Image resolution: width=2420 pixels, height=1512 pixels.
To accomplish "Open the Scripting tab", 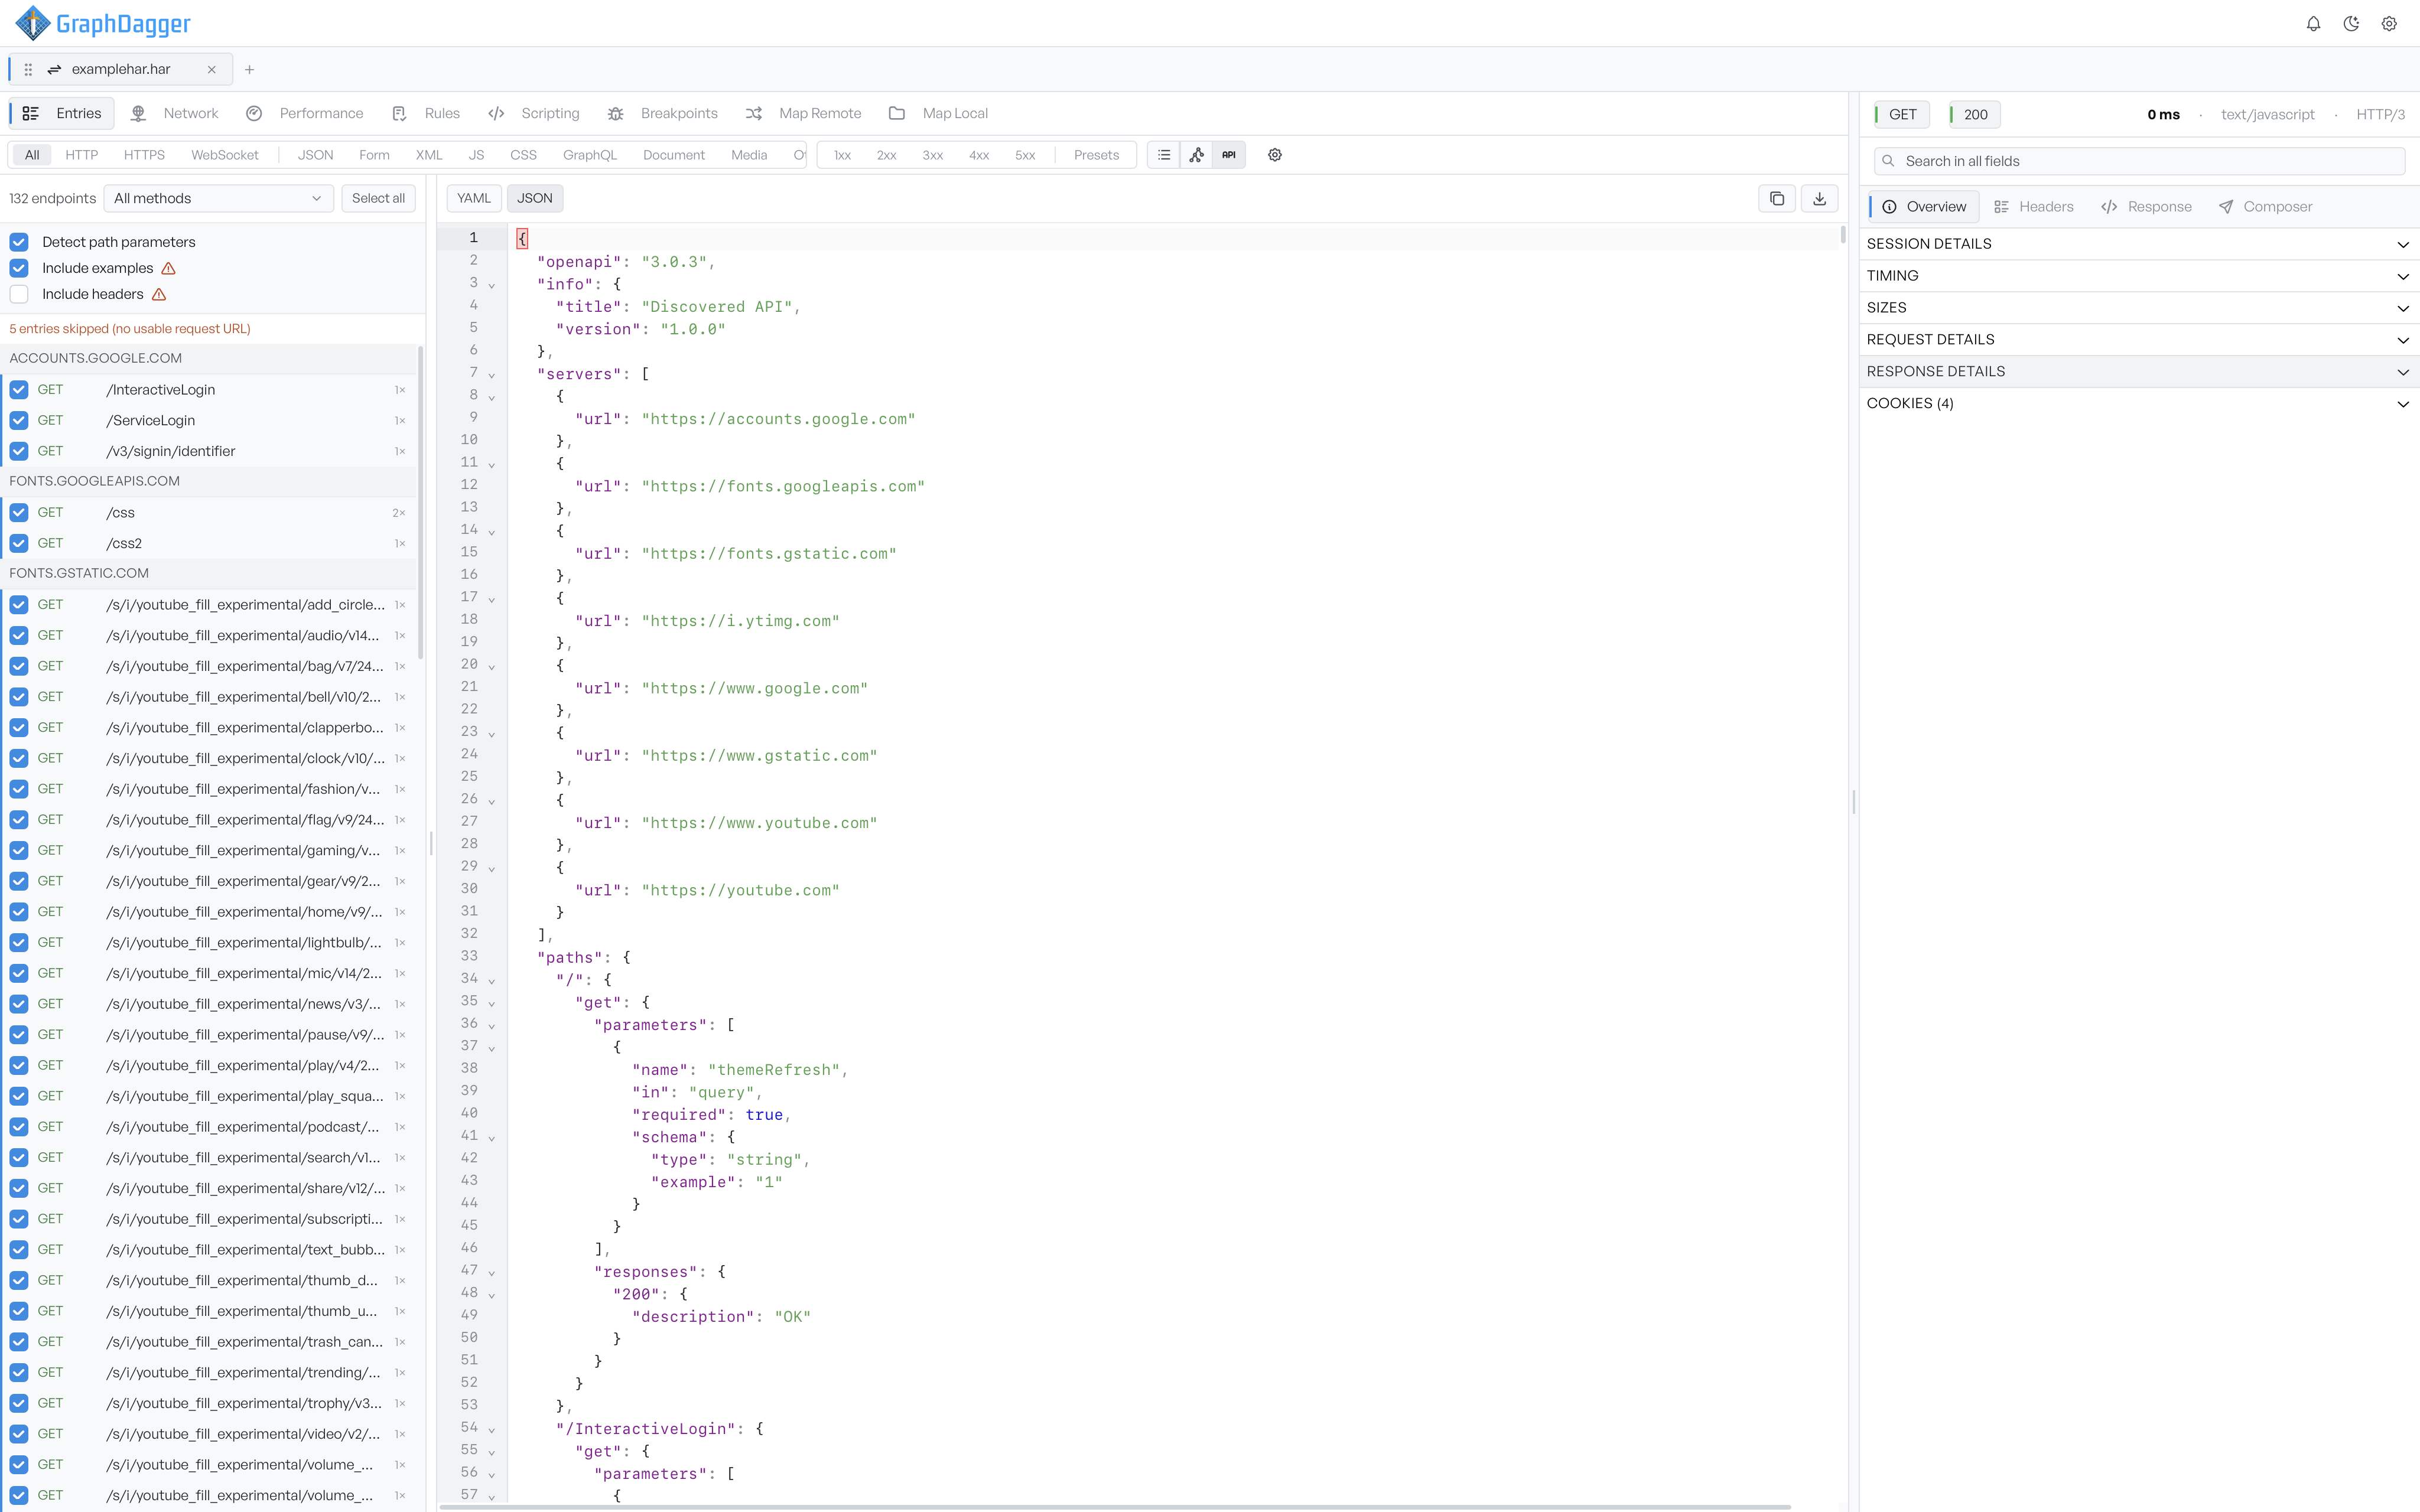I will click(534, 113).
